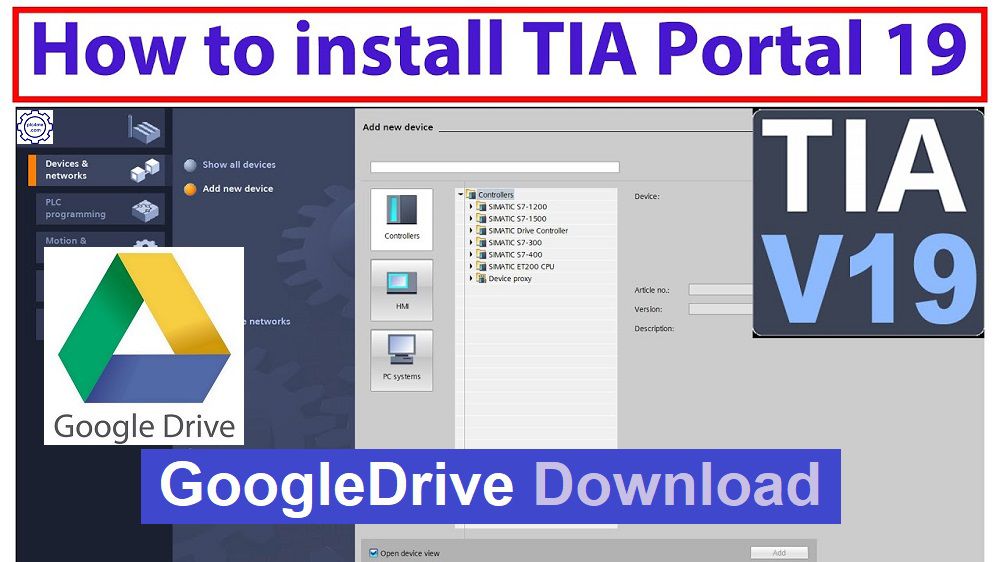The image size is (1000, 562).
Task: Click the PLC programming block icon
Action: click(x=145, y=208)
